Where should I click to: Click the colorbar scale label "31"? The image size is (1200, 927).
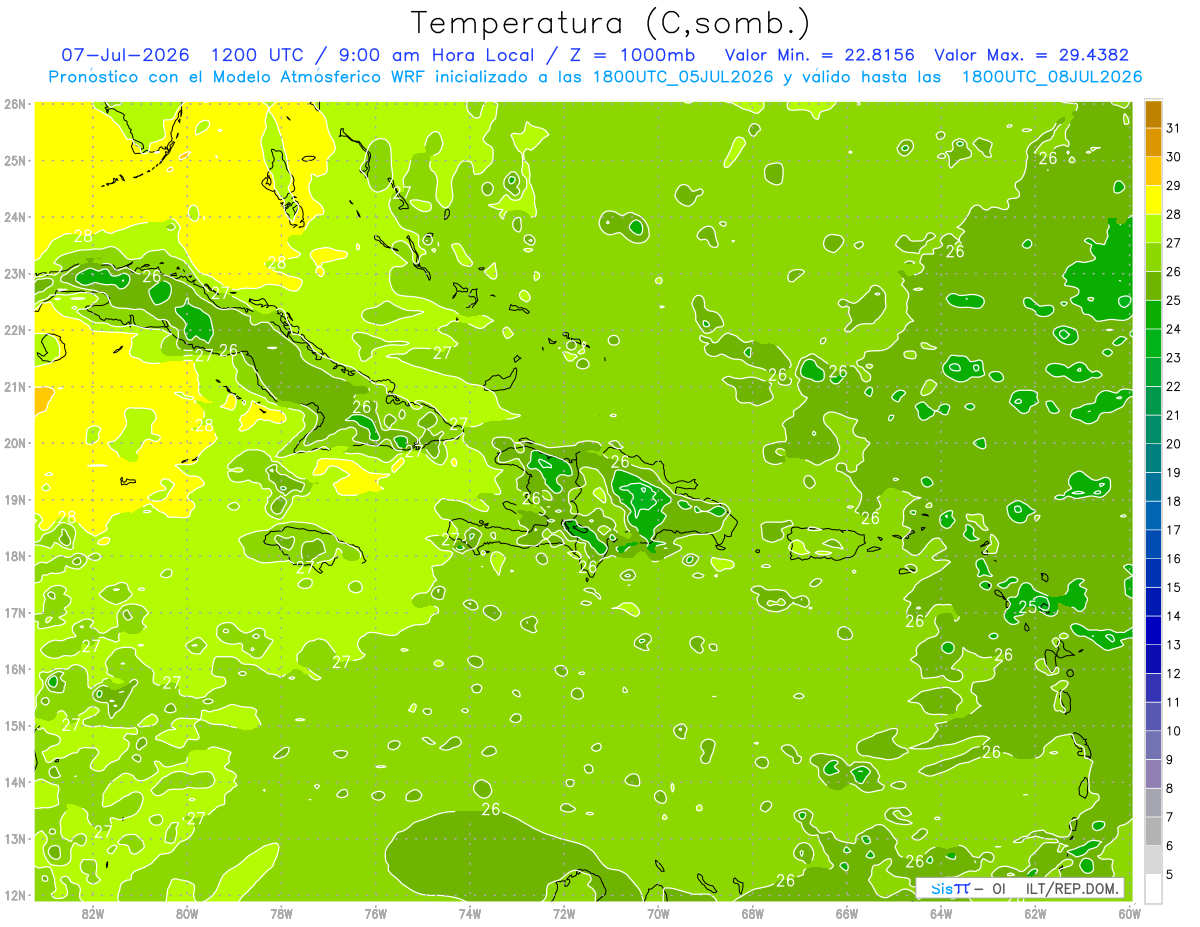(1173, 128)
